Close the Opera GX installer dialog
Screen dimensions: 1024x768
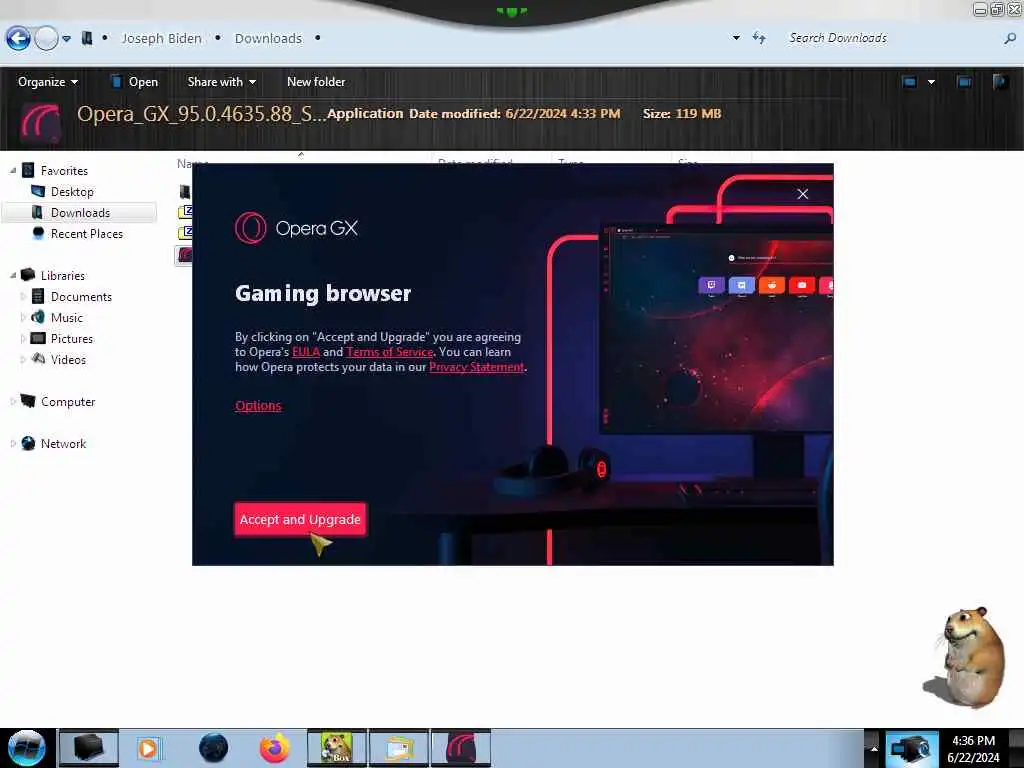803,194
